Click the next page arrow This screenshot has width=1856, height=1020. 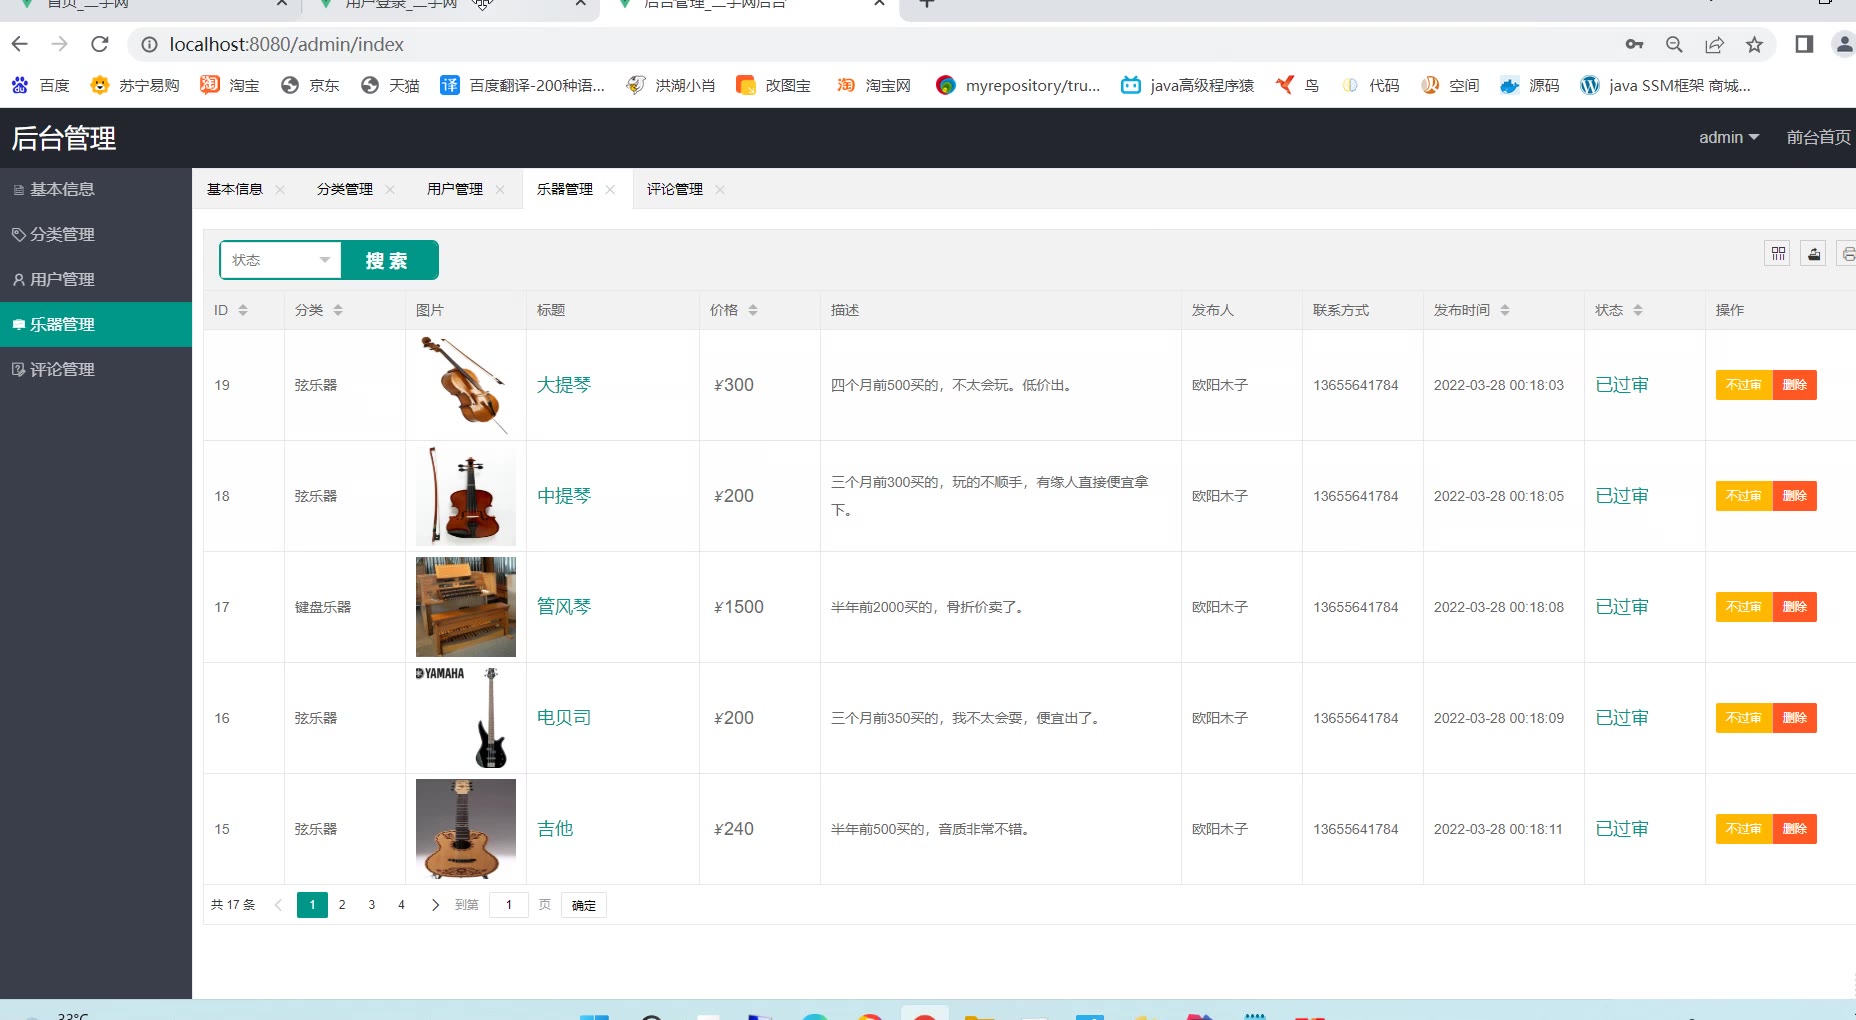point(435,905)
